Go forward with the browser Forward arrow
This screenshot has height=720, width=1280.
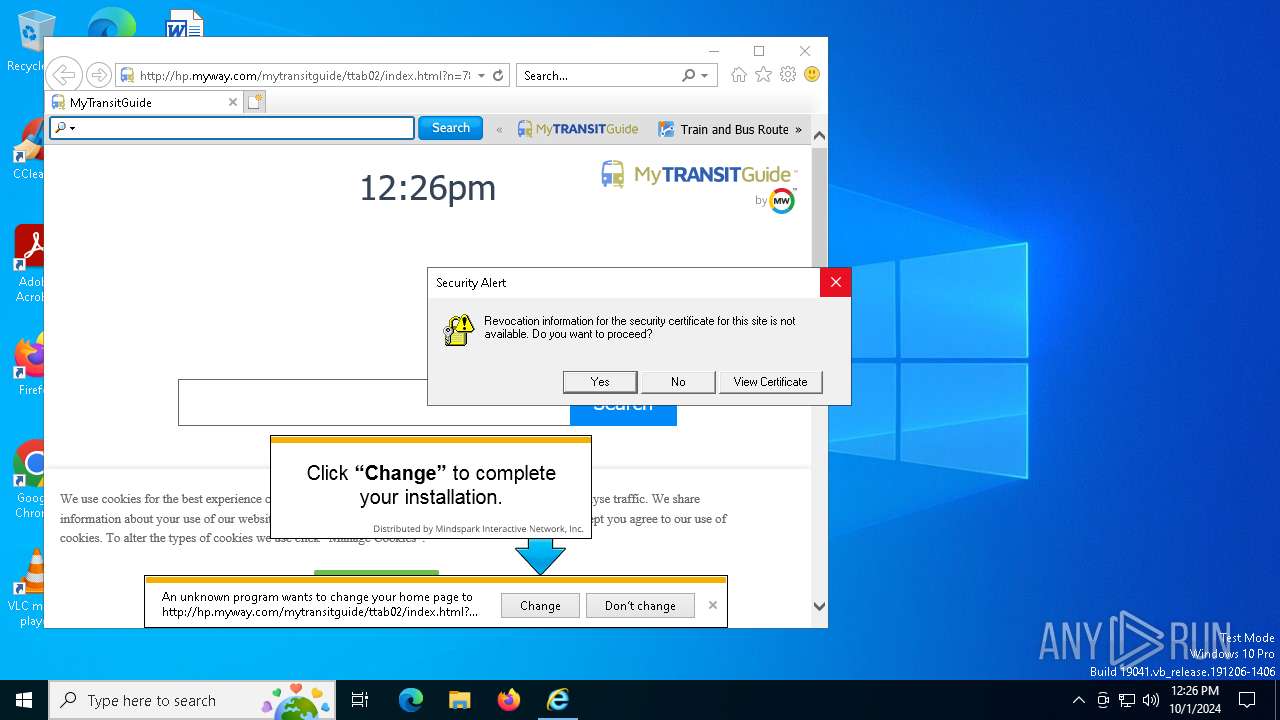click(98, 75)
